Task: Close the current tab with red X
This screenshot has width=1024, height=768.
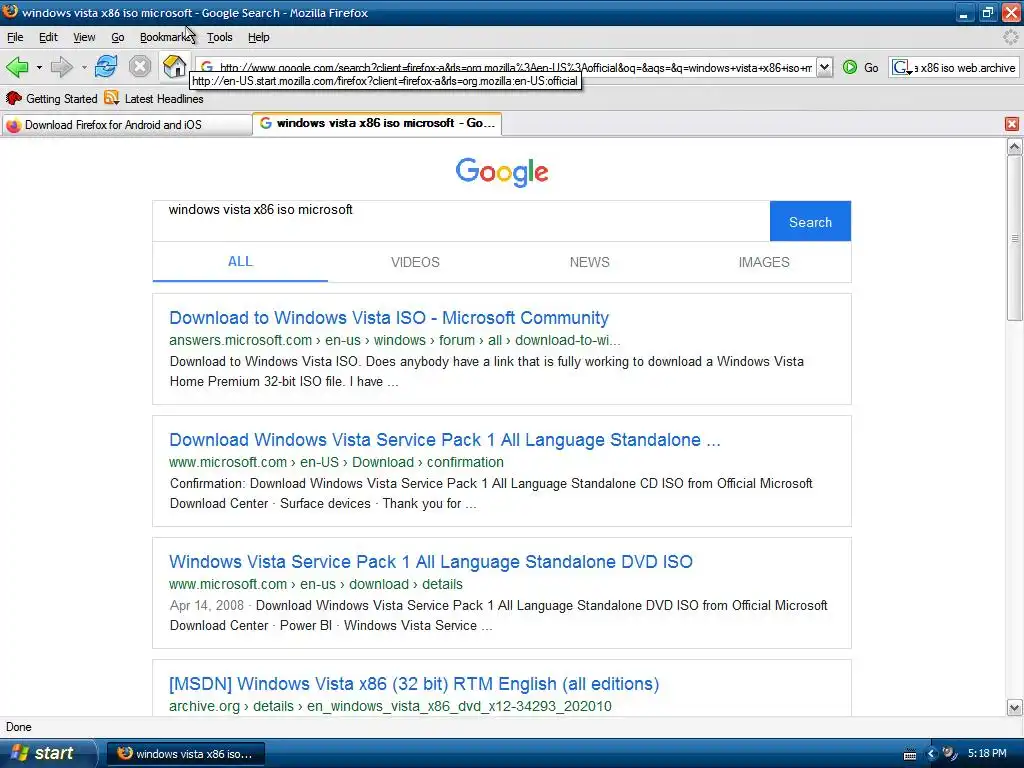Action: pos(1012,123)
